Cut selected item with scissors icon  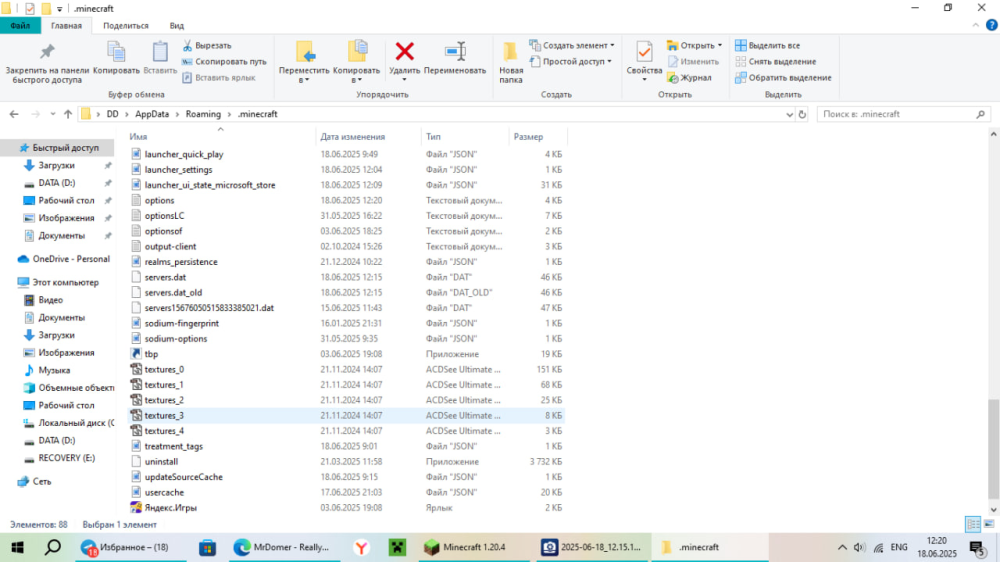(207, 46)
